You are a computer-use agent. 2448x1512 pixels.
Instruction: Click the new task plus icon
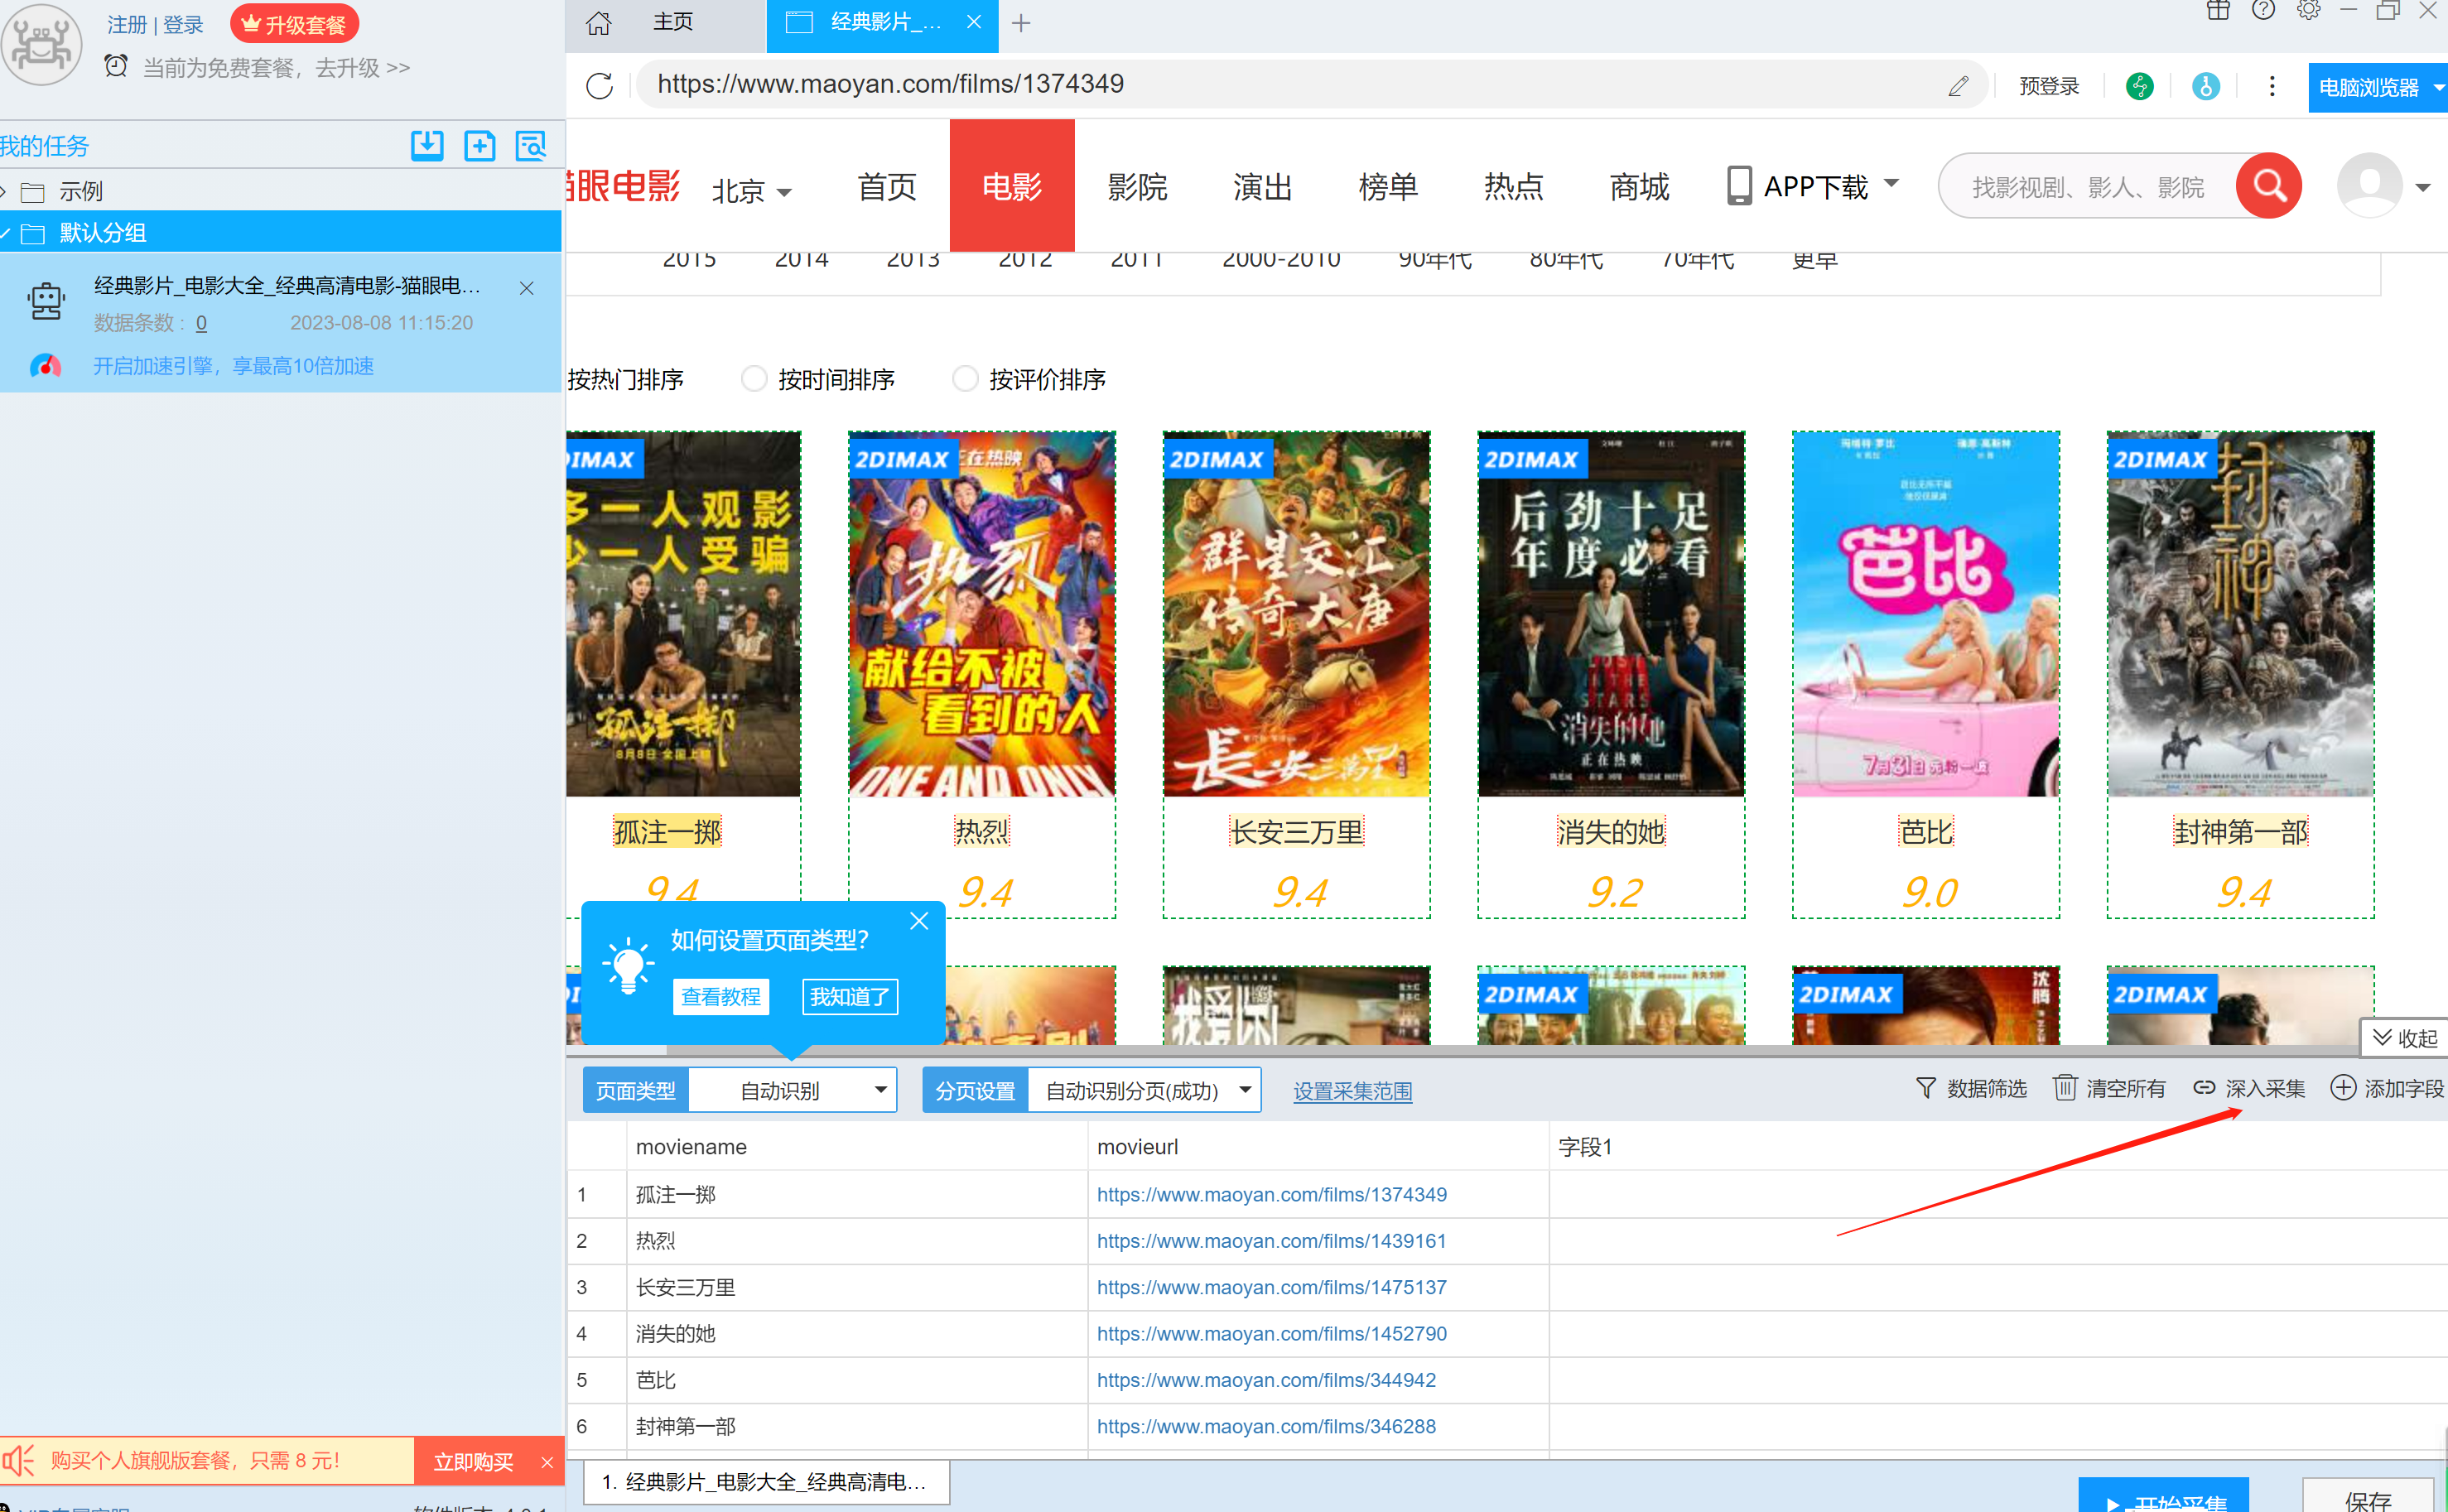[x=480, y=146]
